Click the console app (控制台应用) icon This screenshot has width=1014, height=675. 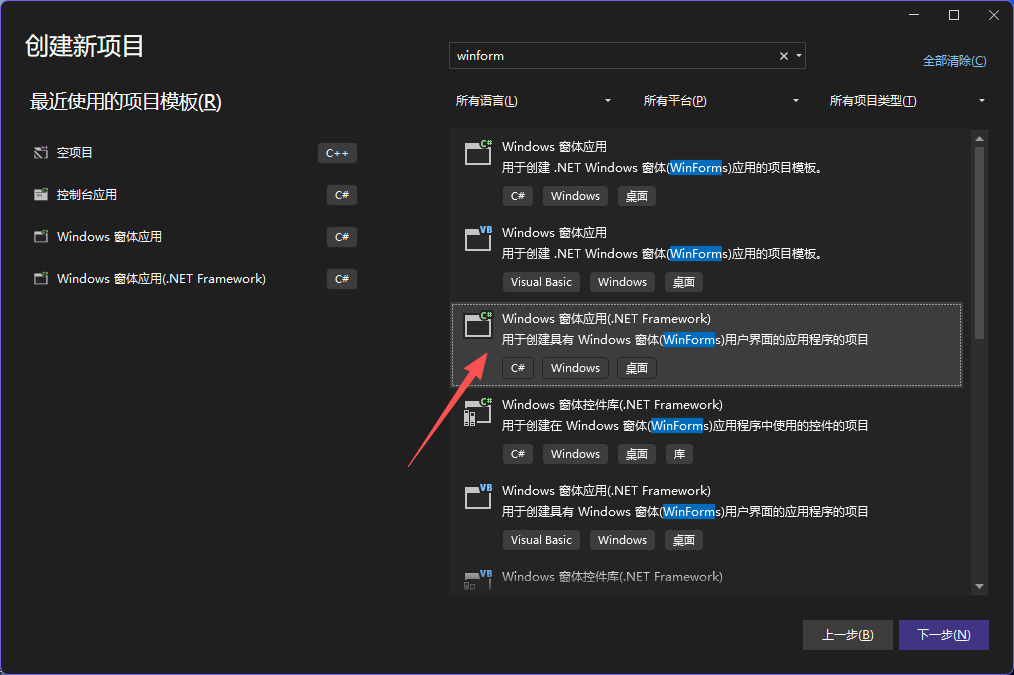(41, 195)
